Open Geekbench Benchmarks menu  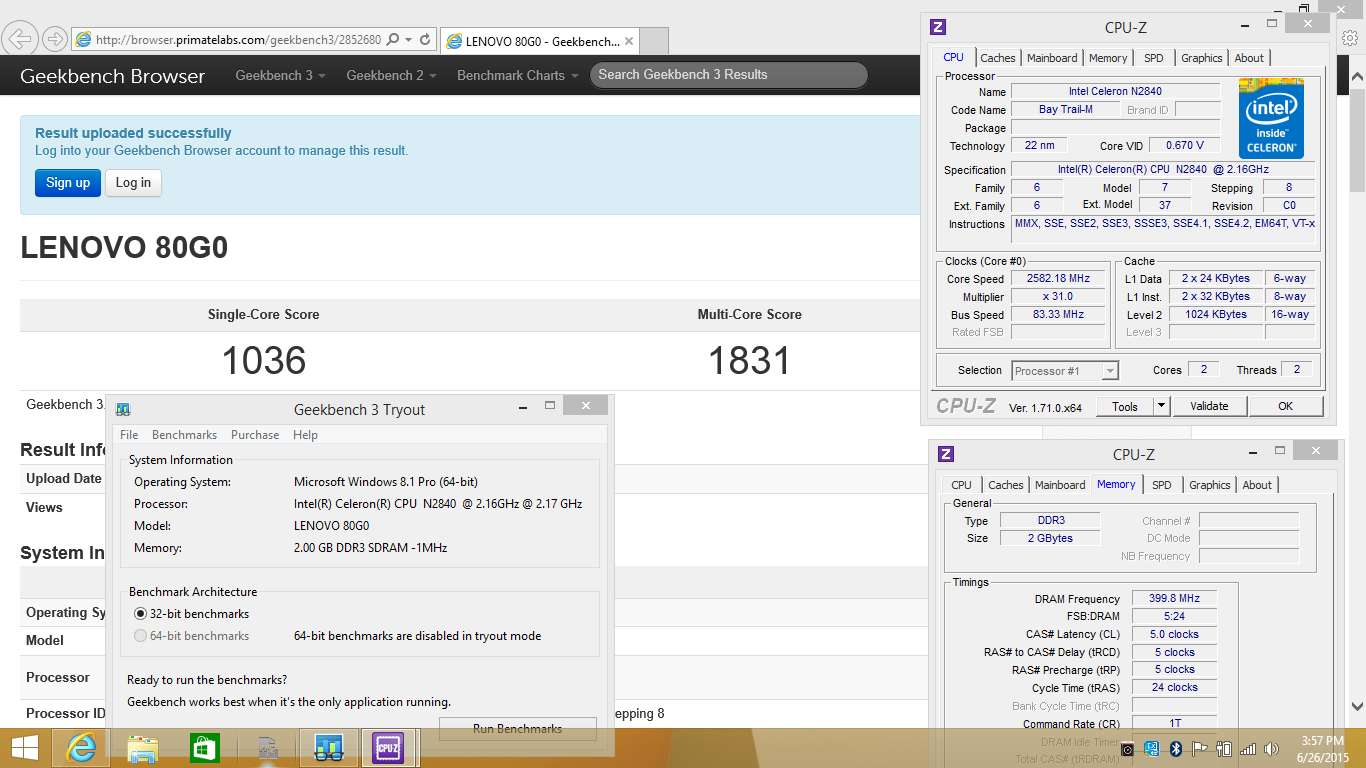pyautogui.click(x=184, y=435)
